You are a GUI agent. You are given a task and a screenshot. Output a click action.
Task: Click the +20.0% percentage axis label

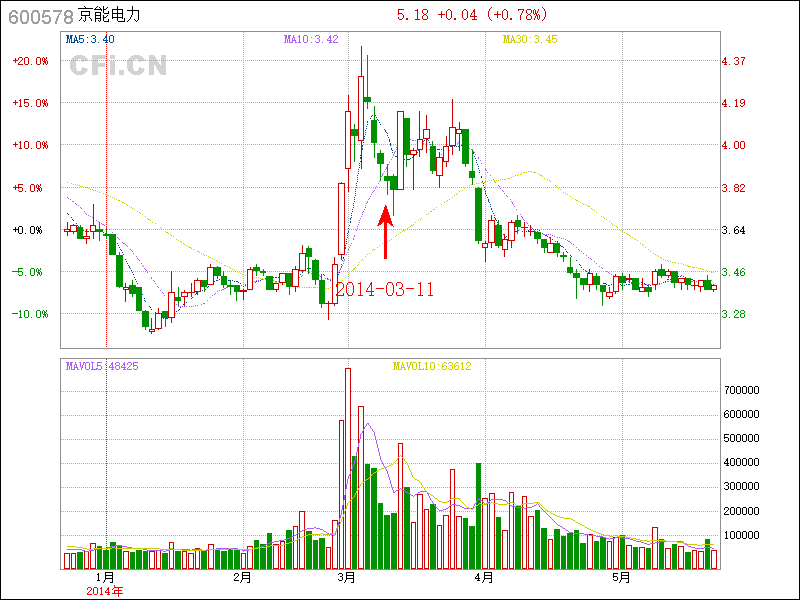[30, 61]
